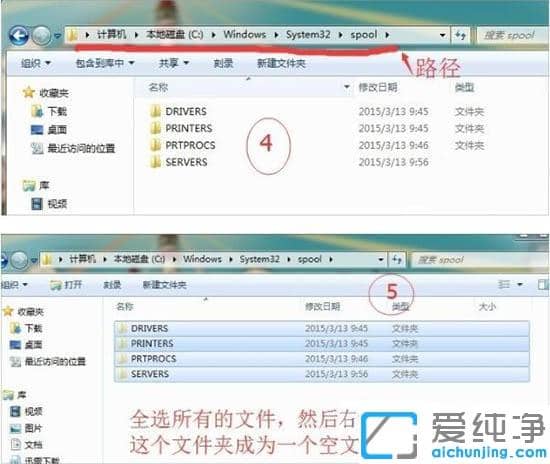Open 桌面 icon in upper sidebar

point(37,130)
